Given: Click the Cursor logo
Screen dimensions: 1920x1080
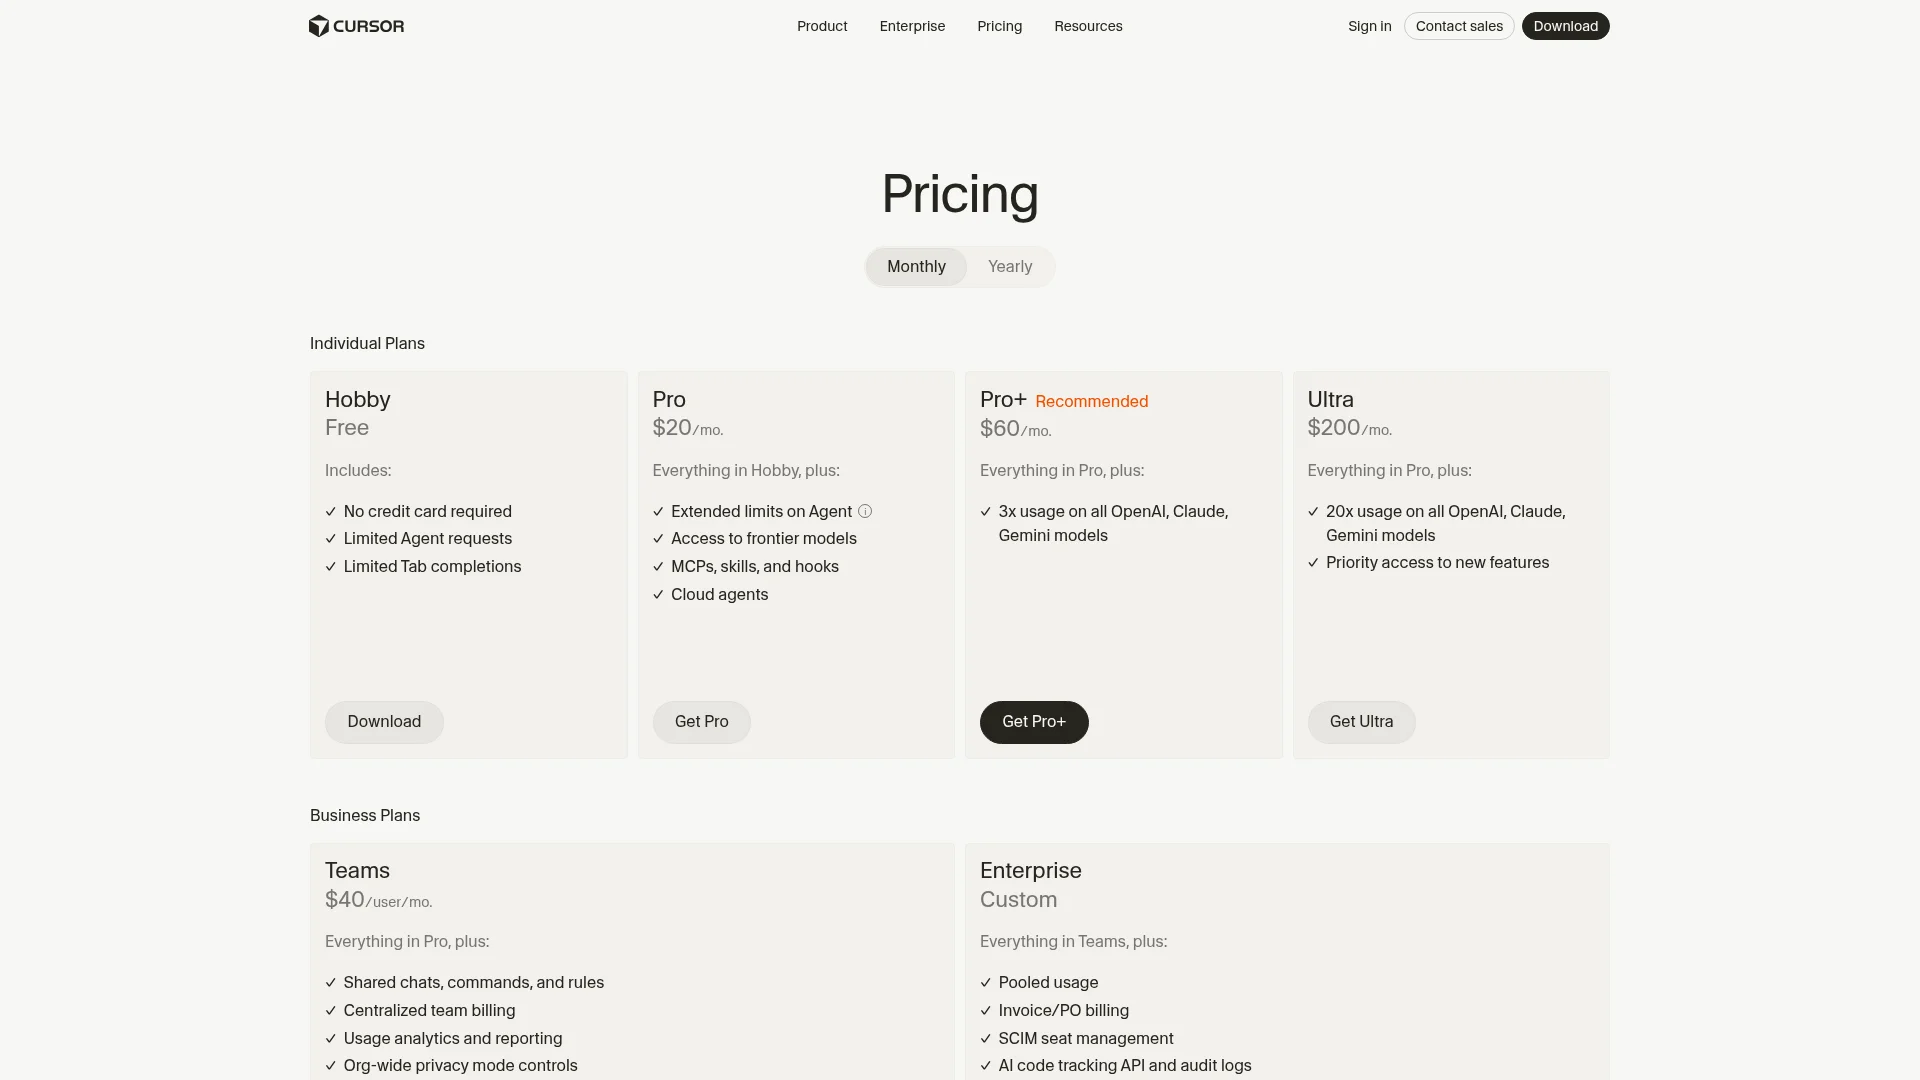Looking at the screenshot, I should point(356,26).
